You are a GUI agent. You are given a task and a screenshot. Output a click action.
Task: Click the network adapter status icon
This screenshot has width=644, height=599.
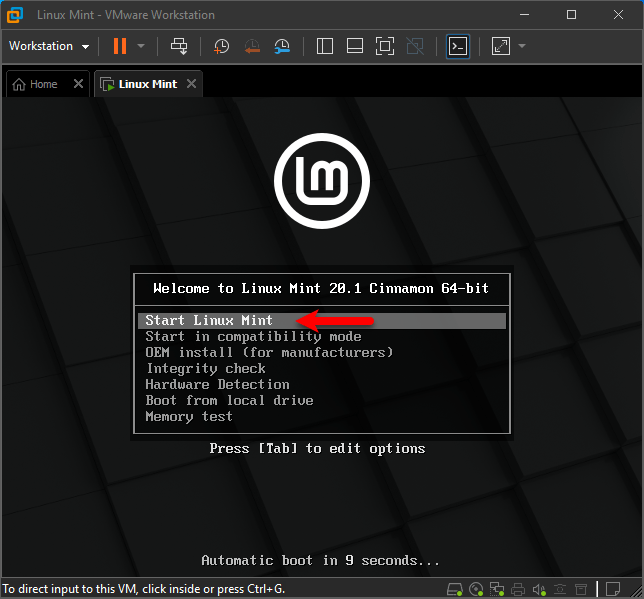497,590
